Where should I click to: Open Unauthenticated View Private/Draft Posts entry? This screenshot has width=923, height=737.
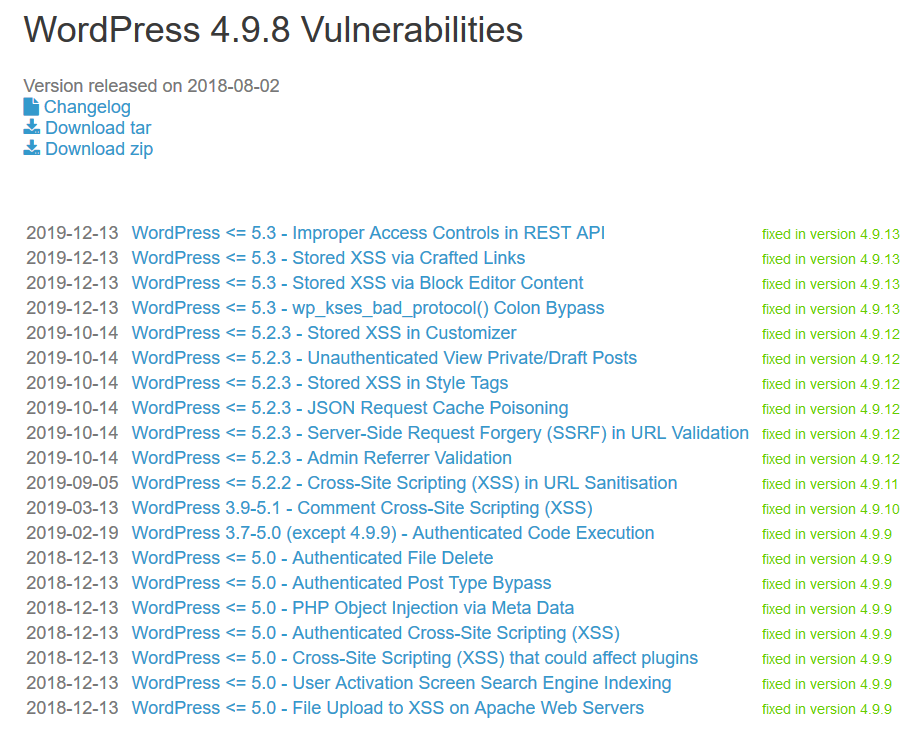pyautogui.click(x=384, y=358)
